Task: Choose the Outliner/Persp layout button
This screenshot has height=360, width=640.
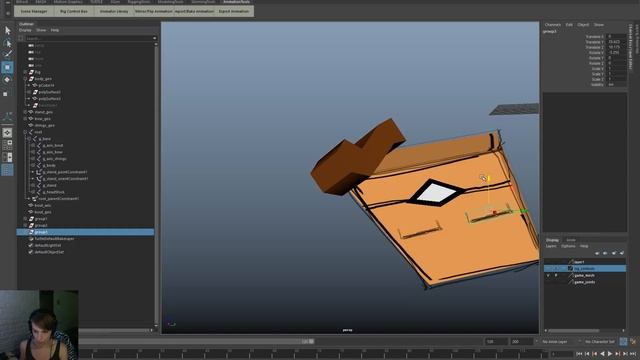Action: pyautogui.click(x=7, y=157)
